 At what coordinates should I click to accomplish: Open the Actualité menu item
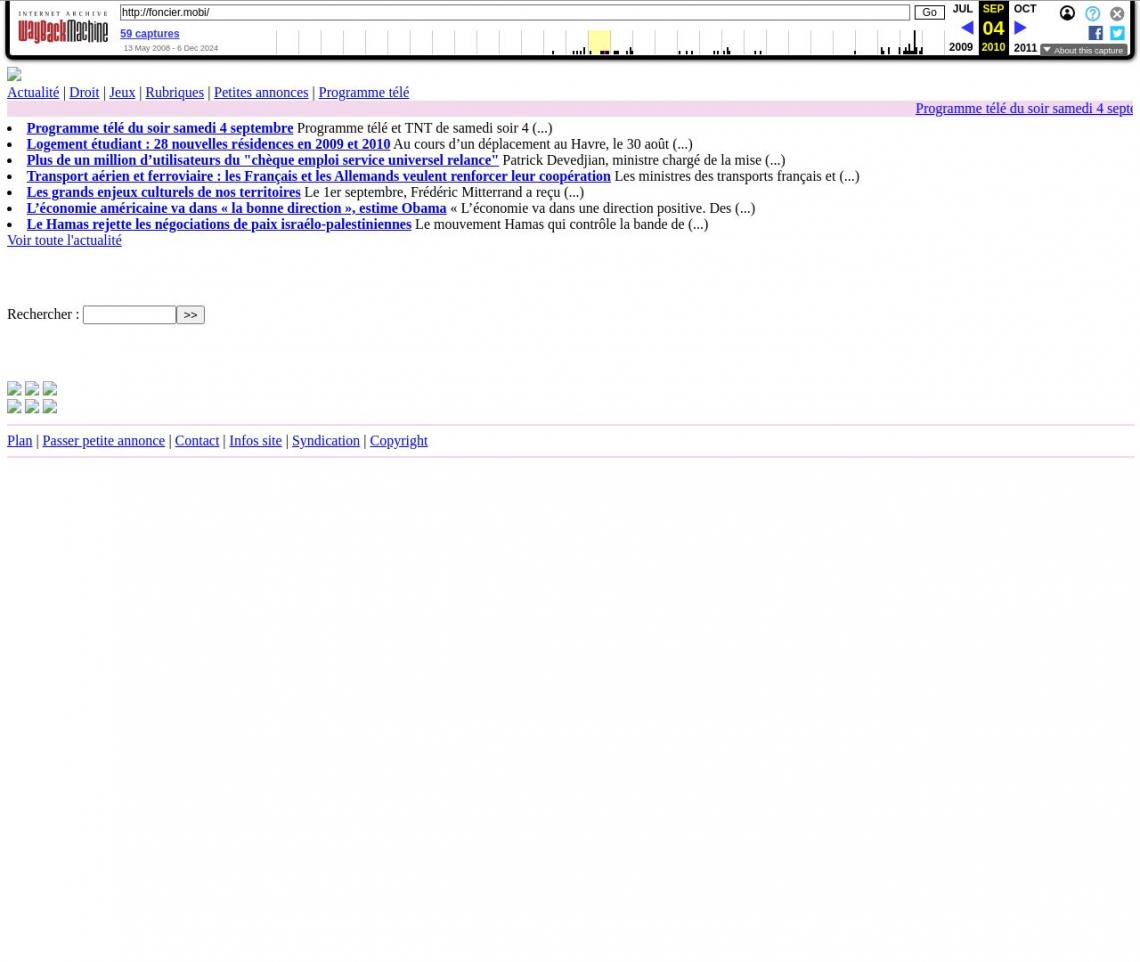[x=33, y=92]
